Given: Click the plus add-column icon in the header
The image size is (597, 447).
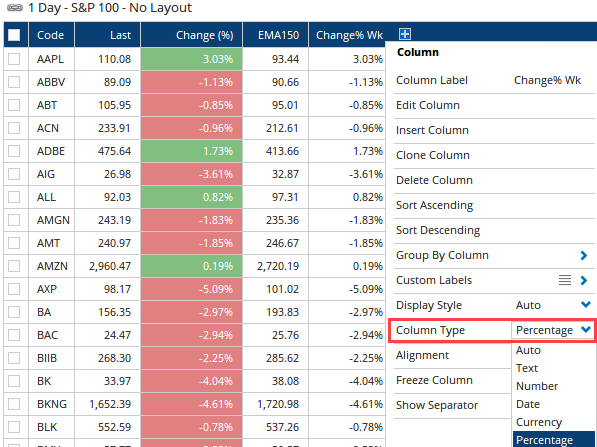Looking at the screenshot, I should pyautogui.click(x=405, y=34).
